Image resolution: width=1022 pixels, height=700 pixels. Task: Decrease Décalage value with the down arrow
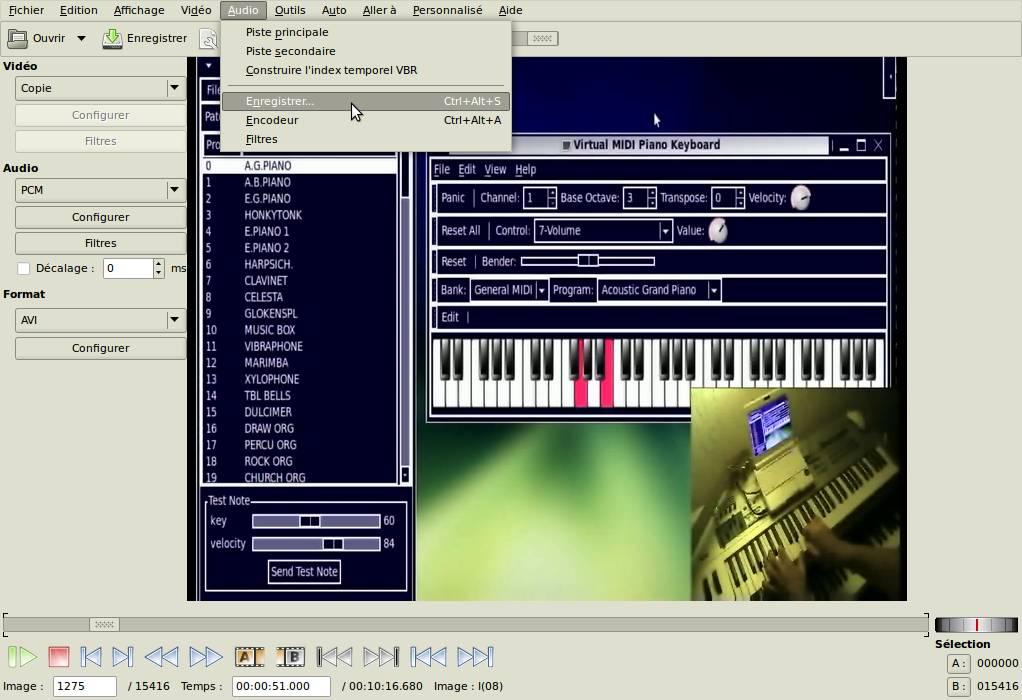(x=158, y=274)
